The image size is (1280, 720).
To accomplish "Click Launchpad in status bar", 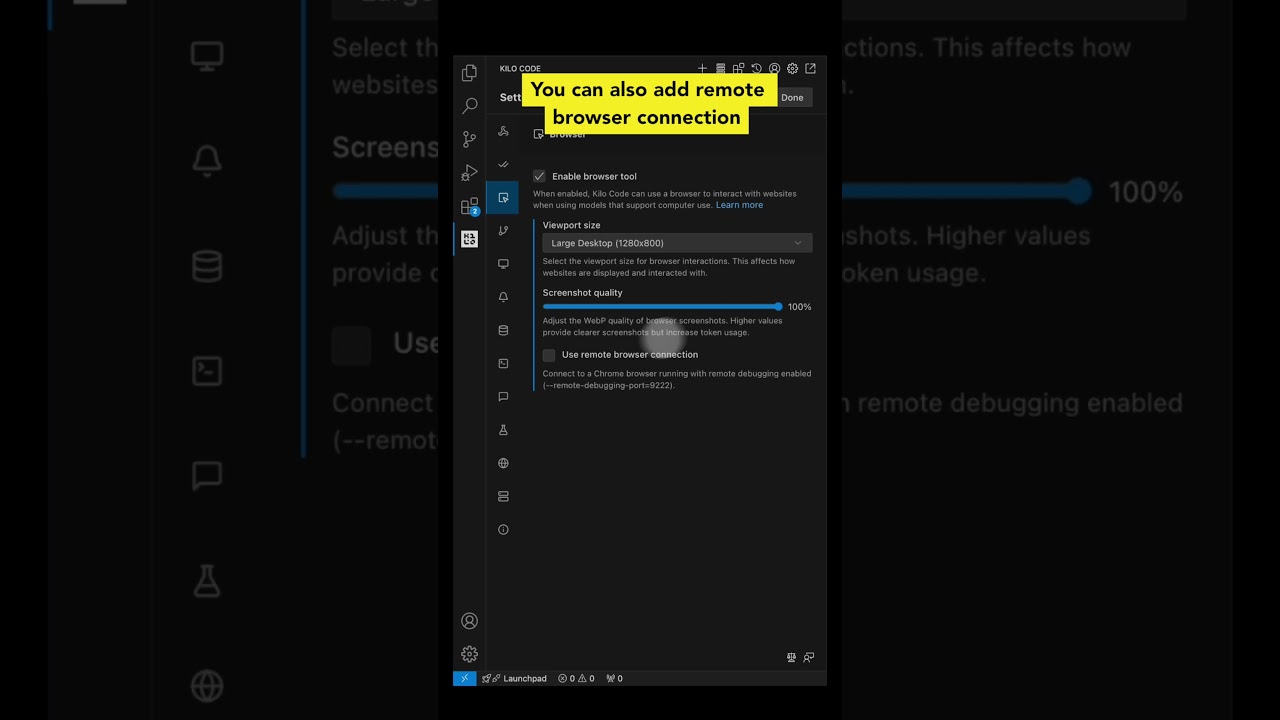I will pos(515,678).
